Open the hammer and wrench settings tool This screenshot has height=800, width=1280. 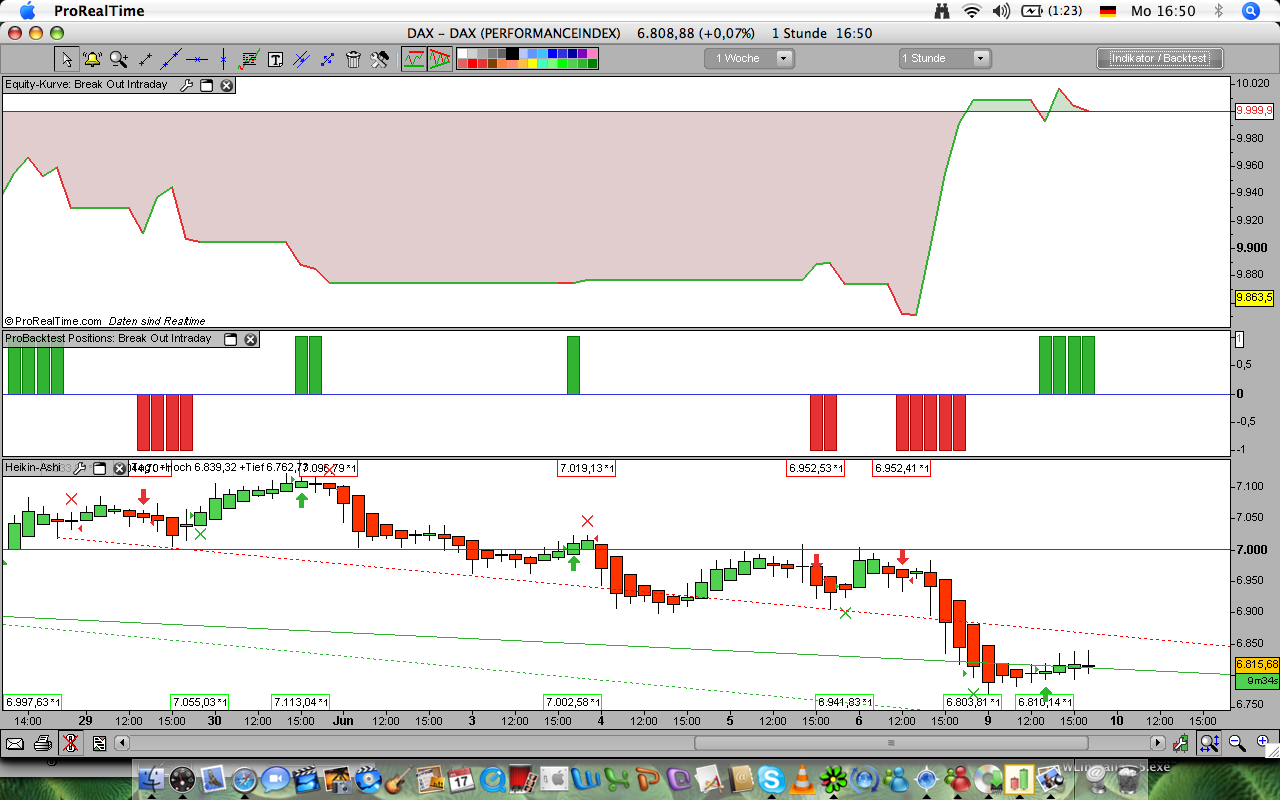pyautogui.click(x=379, y=59)
